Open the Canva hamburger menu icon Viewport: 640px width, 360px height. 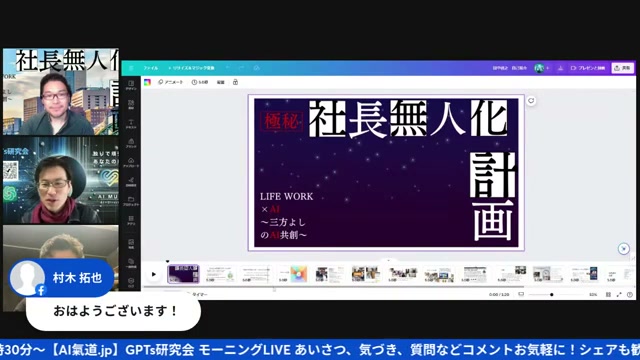pyautogui.click(x=131, y=68)
